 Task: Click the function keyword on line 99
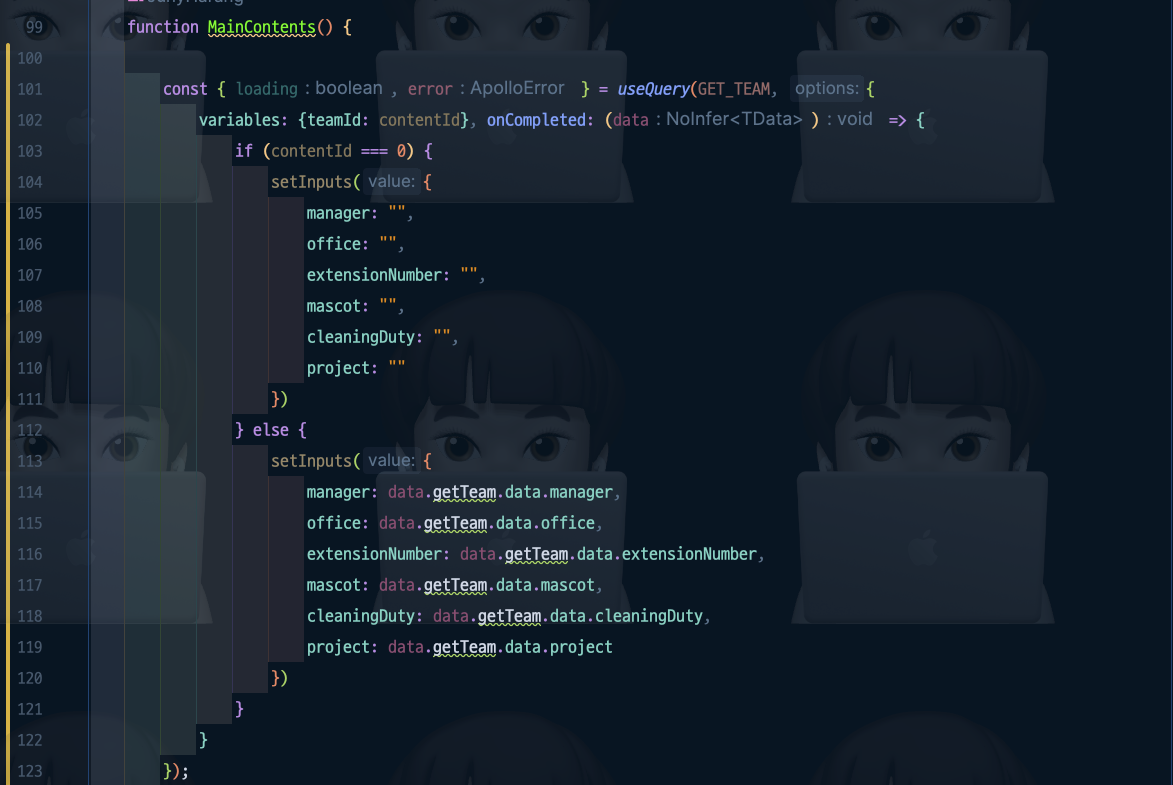click(x=162, y=27)
